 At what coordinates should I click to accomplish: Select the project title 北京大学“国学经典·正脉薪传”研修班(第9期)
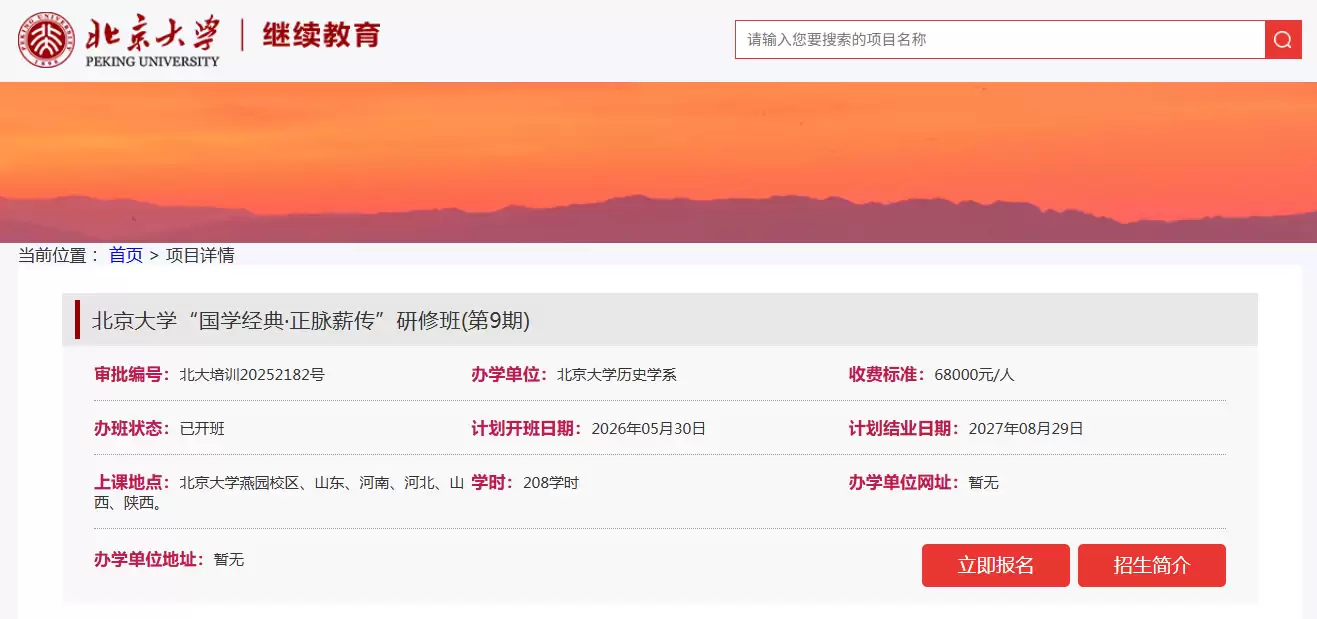click(311, 321)
